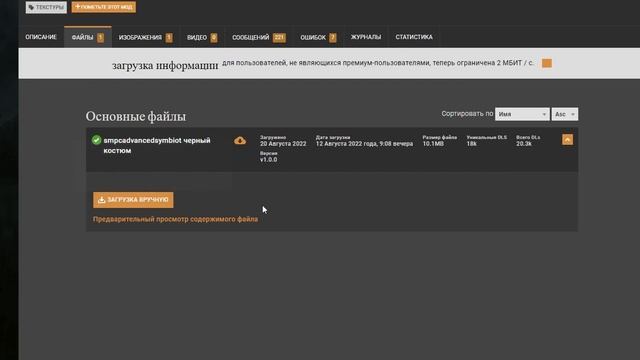The width and height of the screenshot is (640, 360).
Task: Click the orange ПОМЕТЬТЕ ЭТОТ МОД button
Action: [x=104, y=7]
